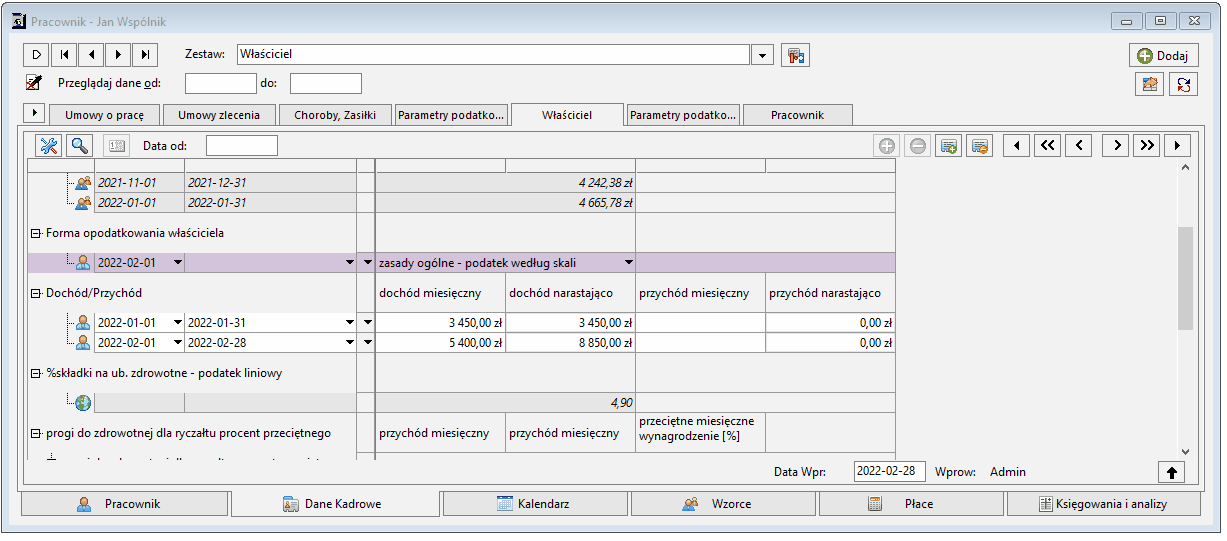Viewport: 1227px width, 541px height.
Task: Open the first Parametry podatko... tab
Action: coord(451,115)
